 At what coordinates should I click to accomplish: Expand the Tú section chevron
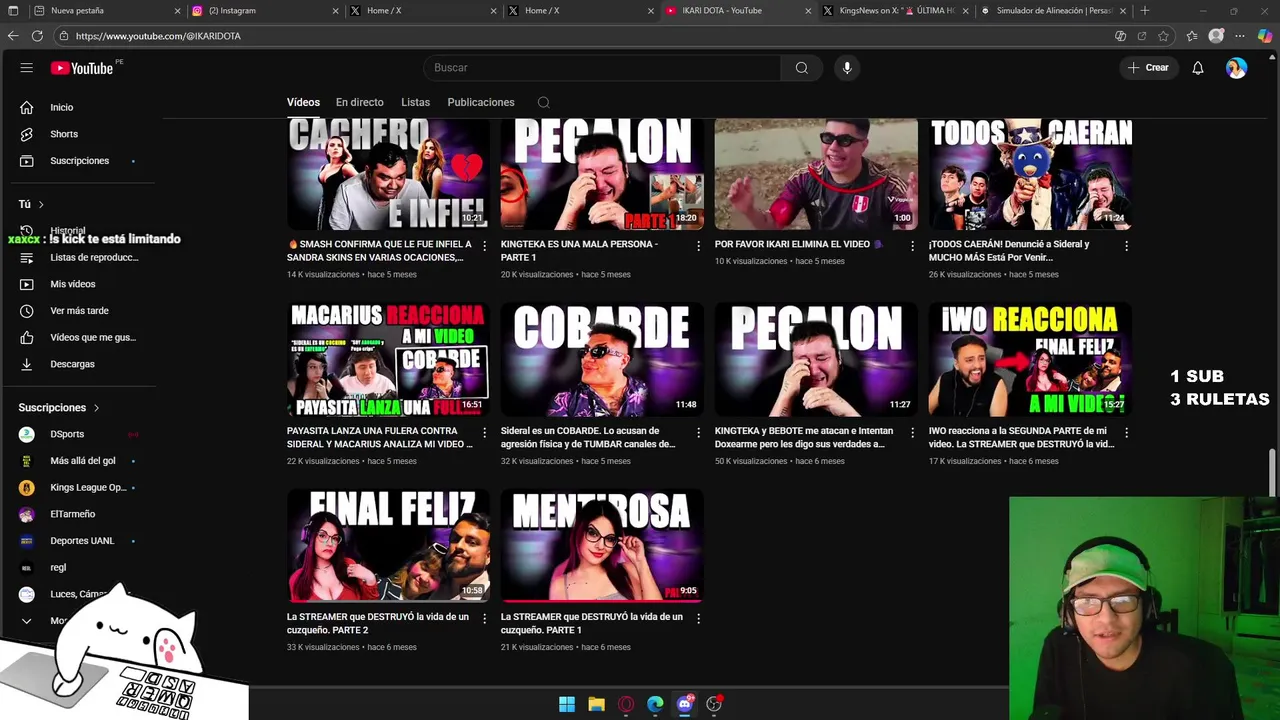[41, 204]
